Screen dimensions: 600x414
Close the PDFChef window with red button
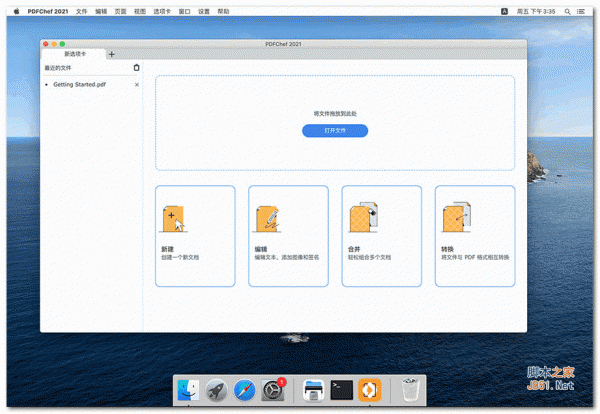coord(46,44)
